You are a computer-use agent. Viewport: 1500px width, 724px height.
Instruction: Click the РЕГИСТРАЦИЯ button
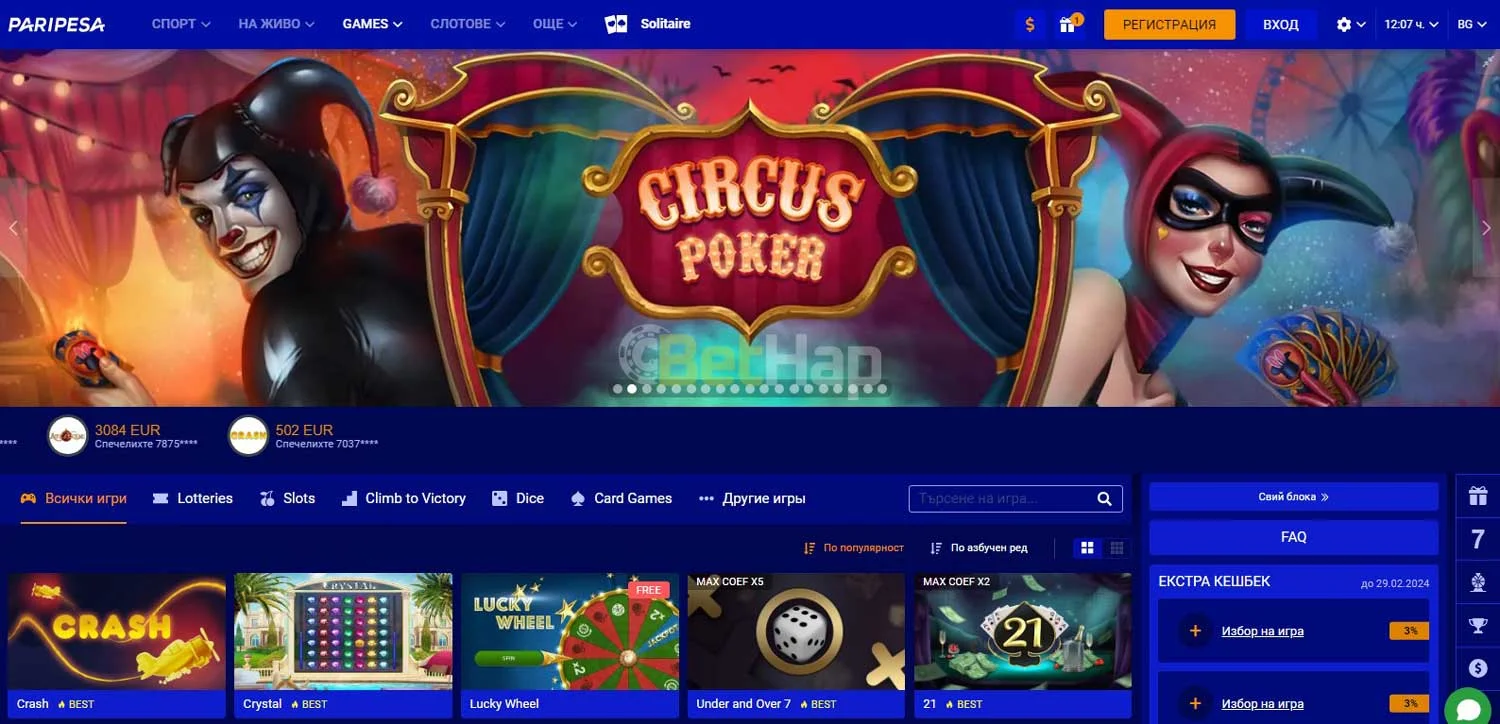pyautogui.click(x=1168, y=23)
